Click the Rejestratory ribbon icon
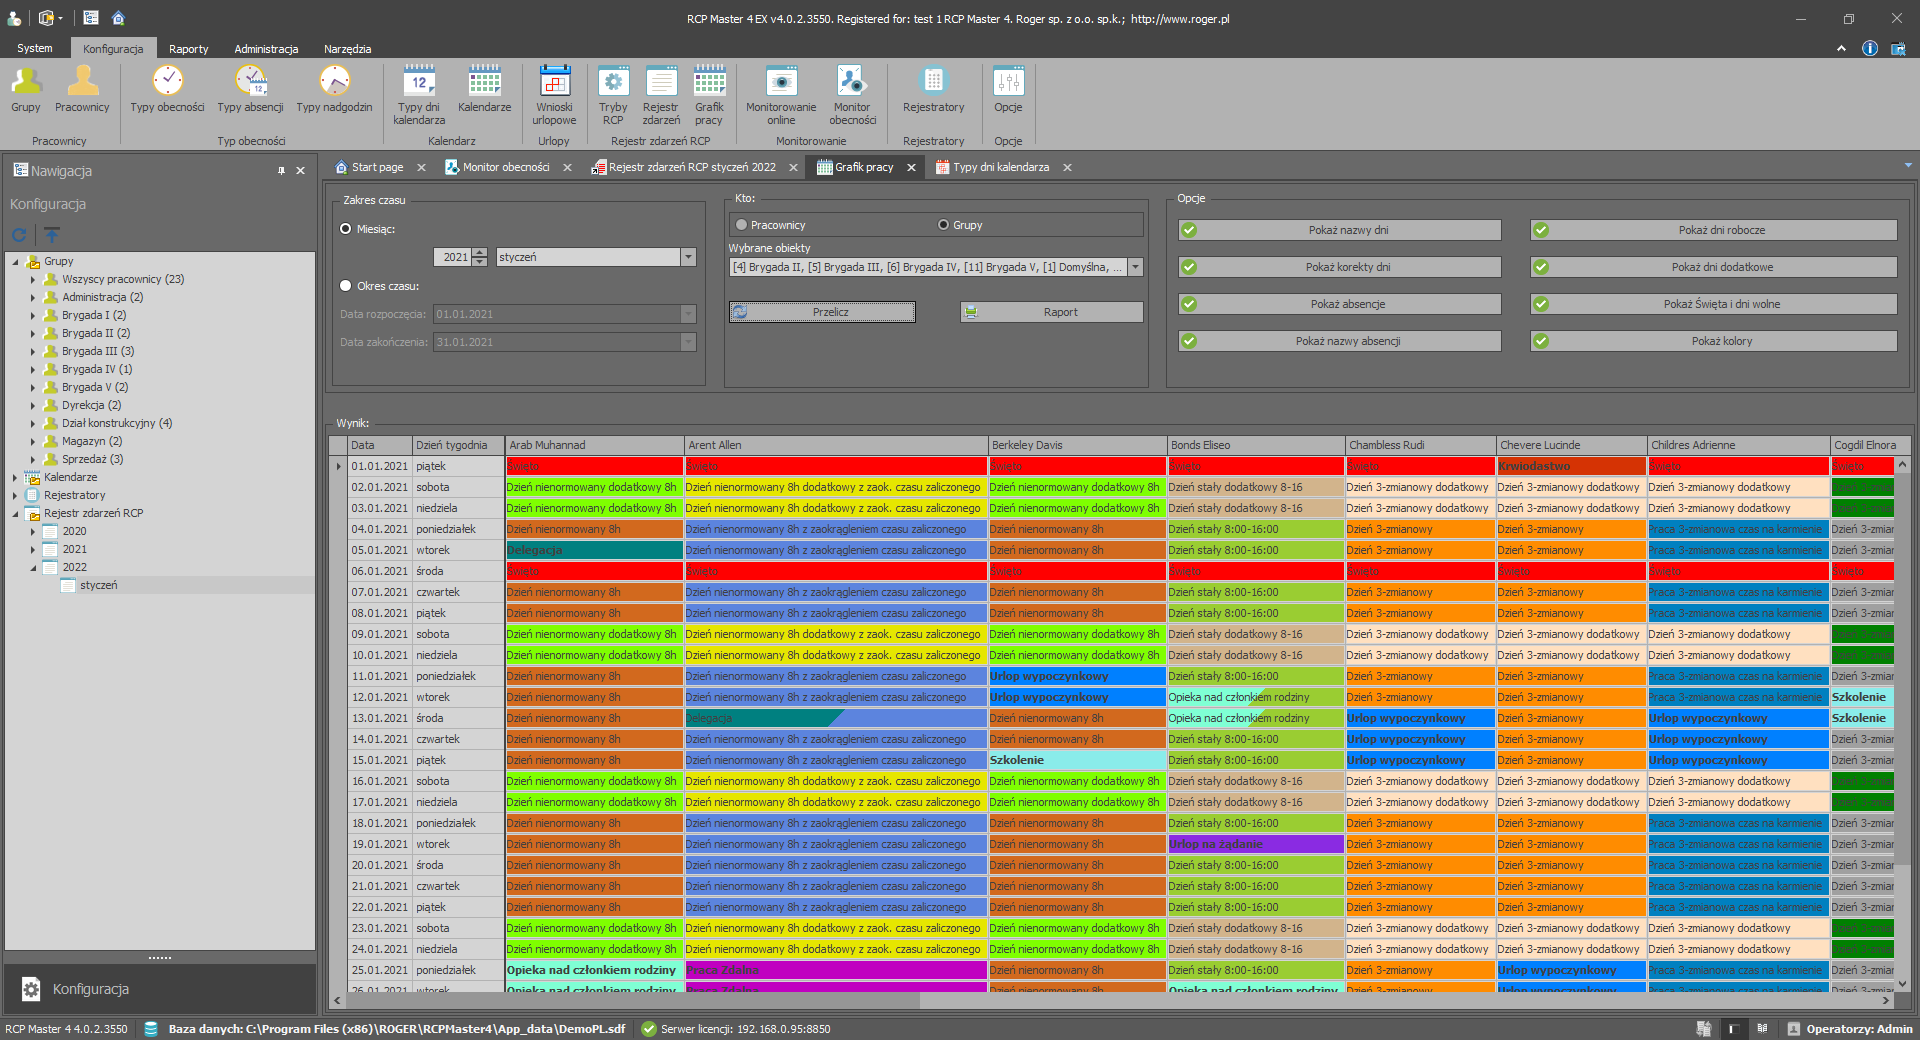1920x1040 pixels. click(933, 90)
